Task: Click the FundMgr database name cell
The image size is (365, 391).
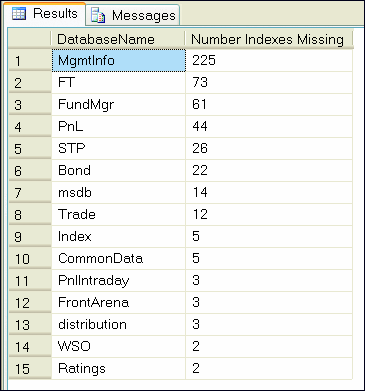Action: pyautogui.click(x=118, y=105)
